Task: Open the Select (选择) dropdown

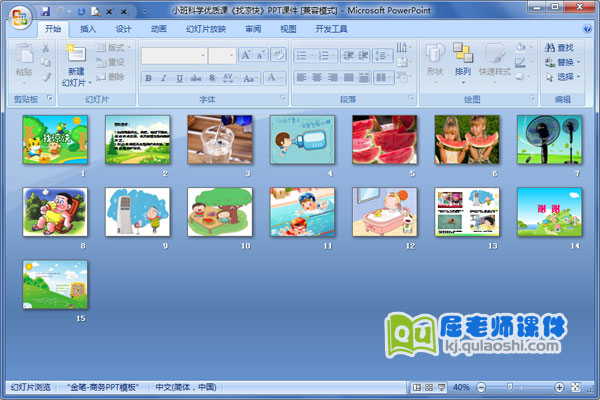Action: click(x=563, y=77)
